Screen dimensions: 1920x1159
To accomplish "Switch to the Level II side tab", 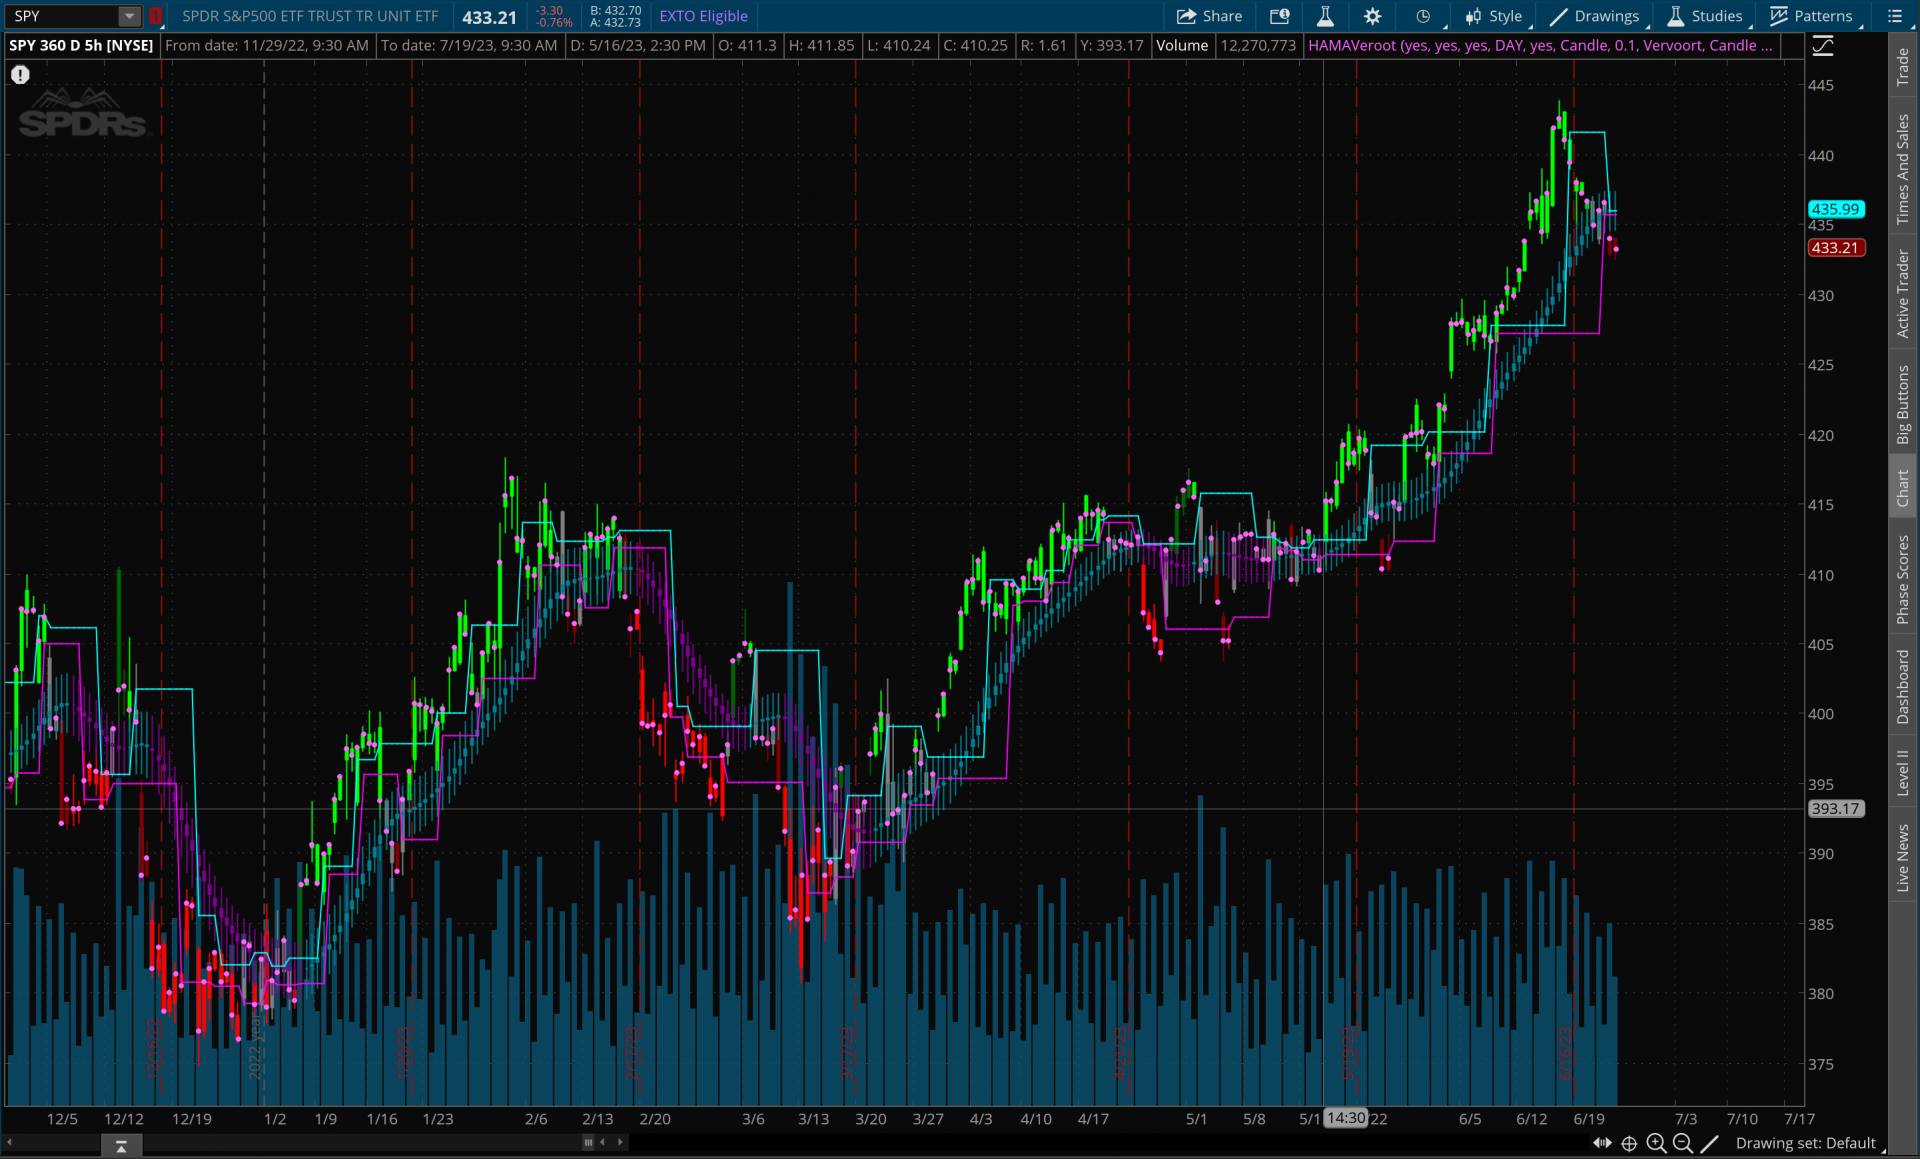I will [1903, 772].
